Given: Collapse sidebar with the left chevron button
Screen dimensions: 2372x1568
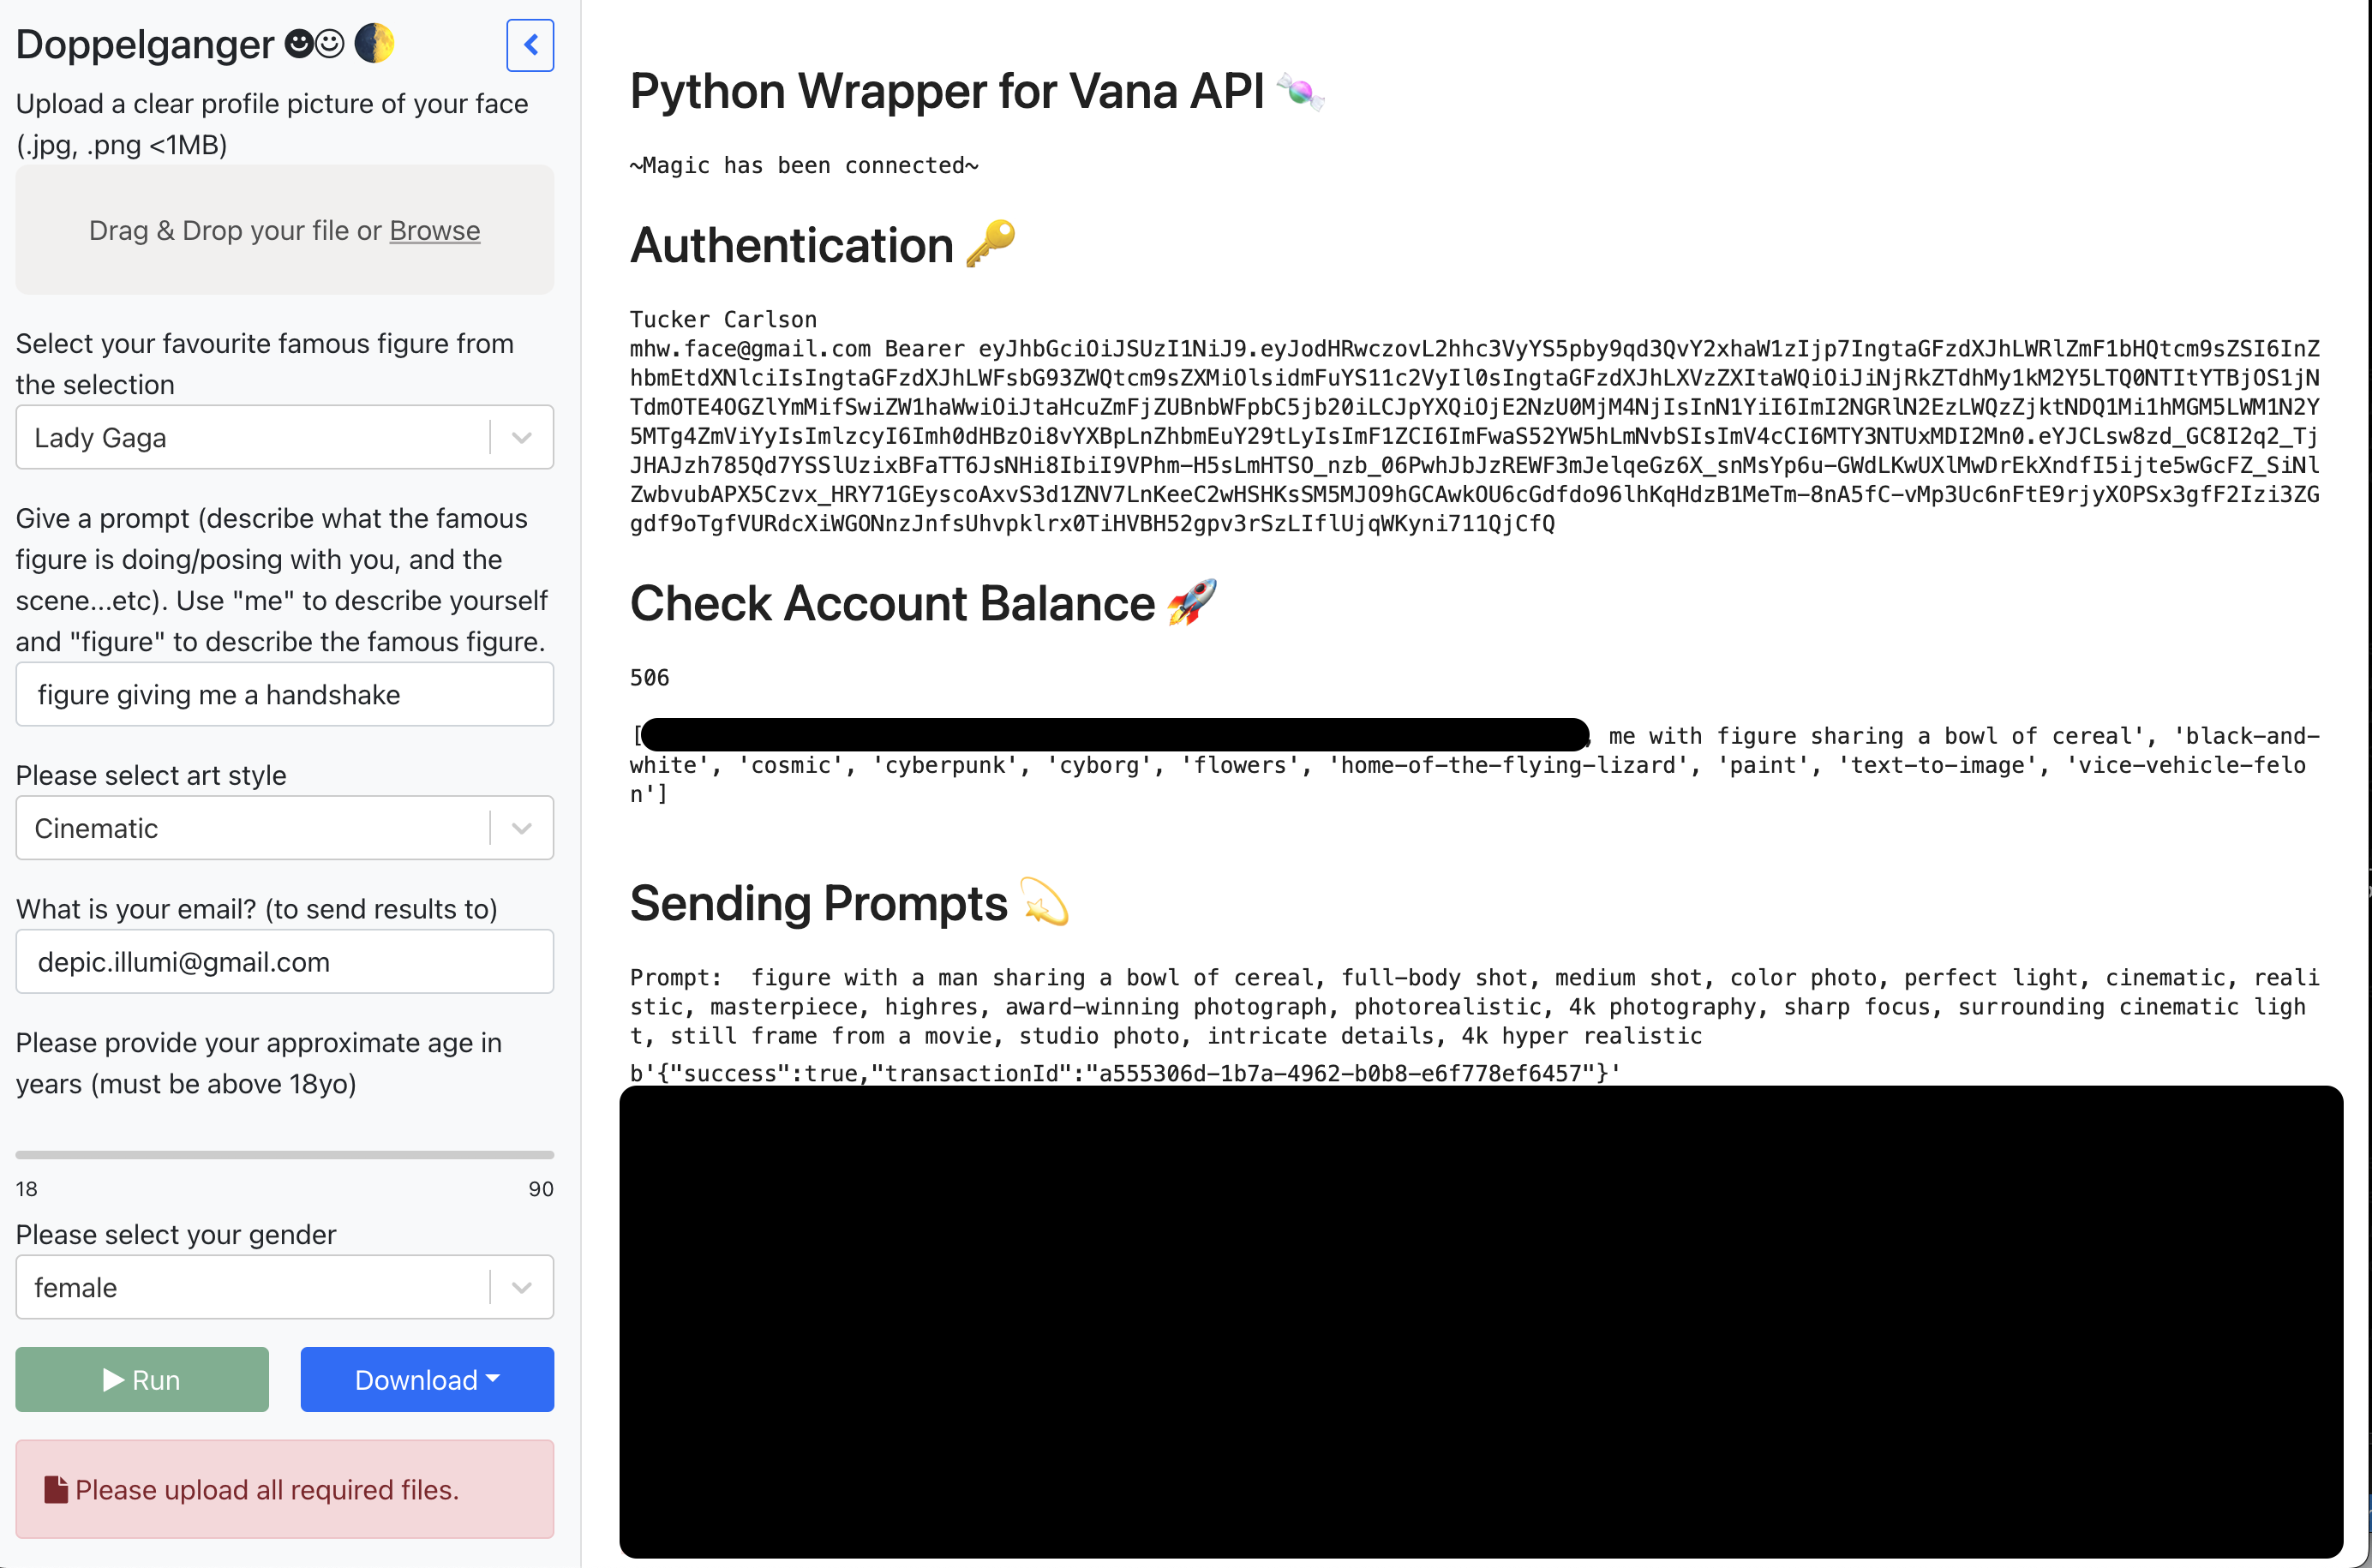Looking at the screenshot, I should (530, 45).
